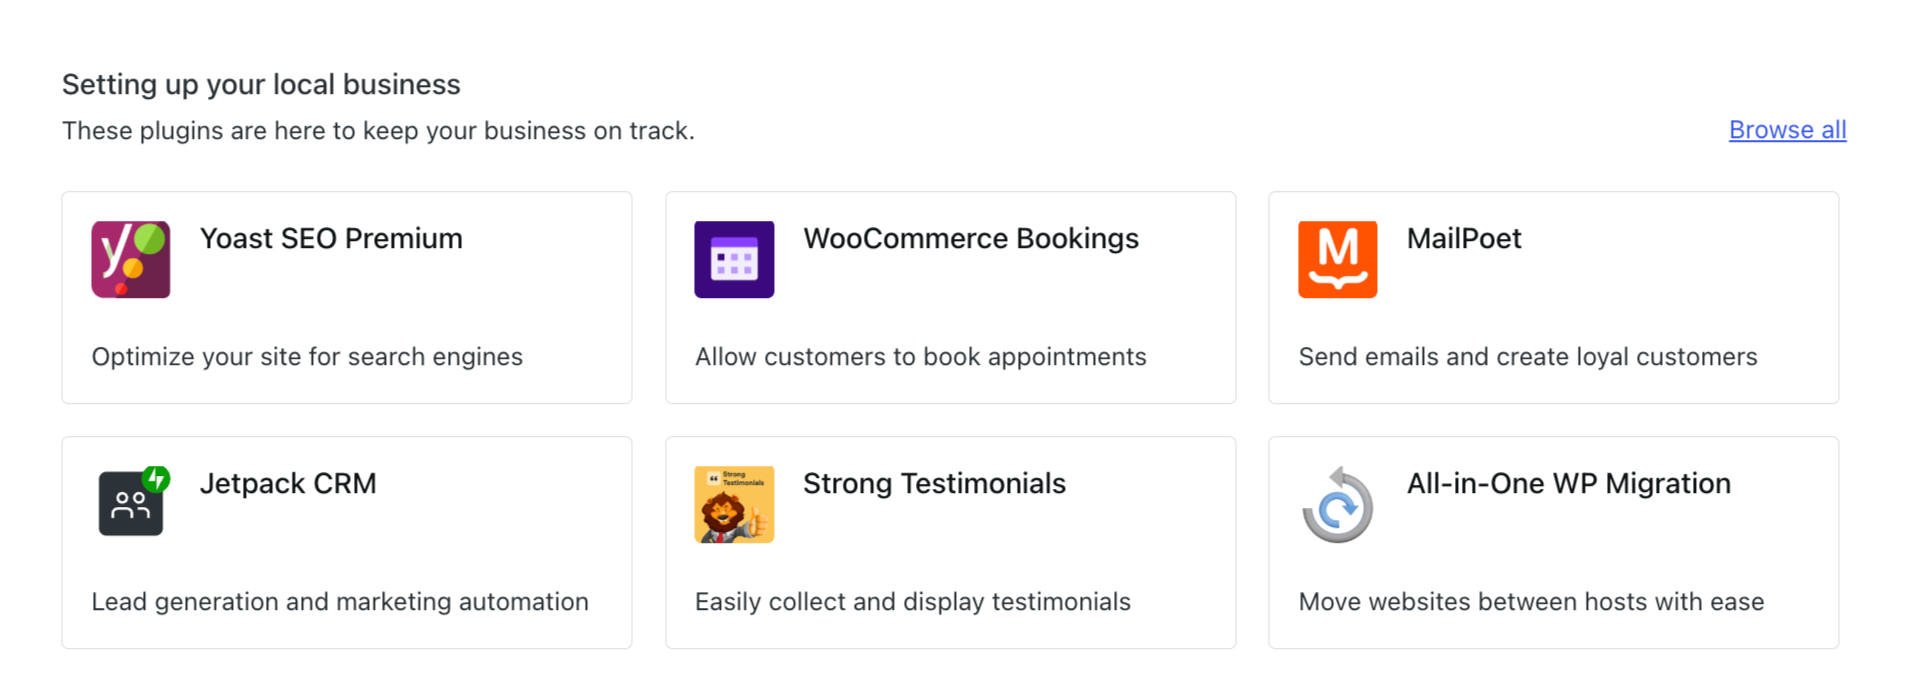The image size is (1906, 692).
Task: Select the Jetpack CRM icon
Action: pos(131,504)
